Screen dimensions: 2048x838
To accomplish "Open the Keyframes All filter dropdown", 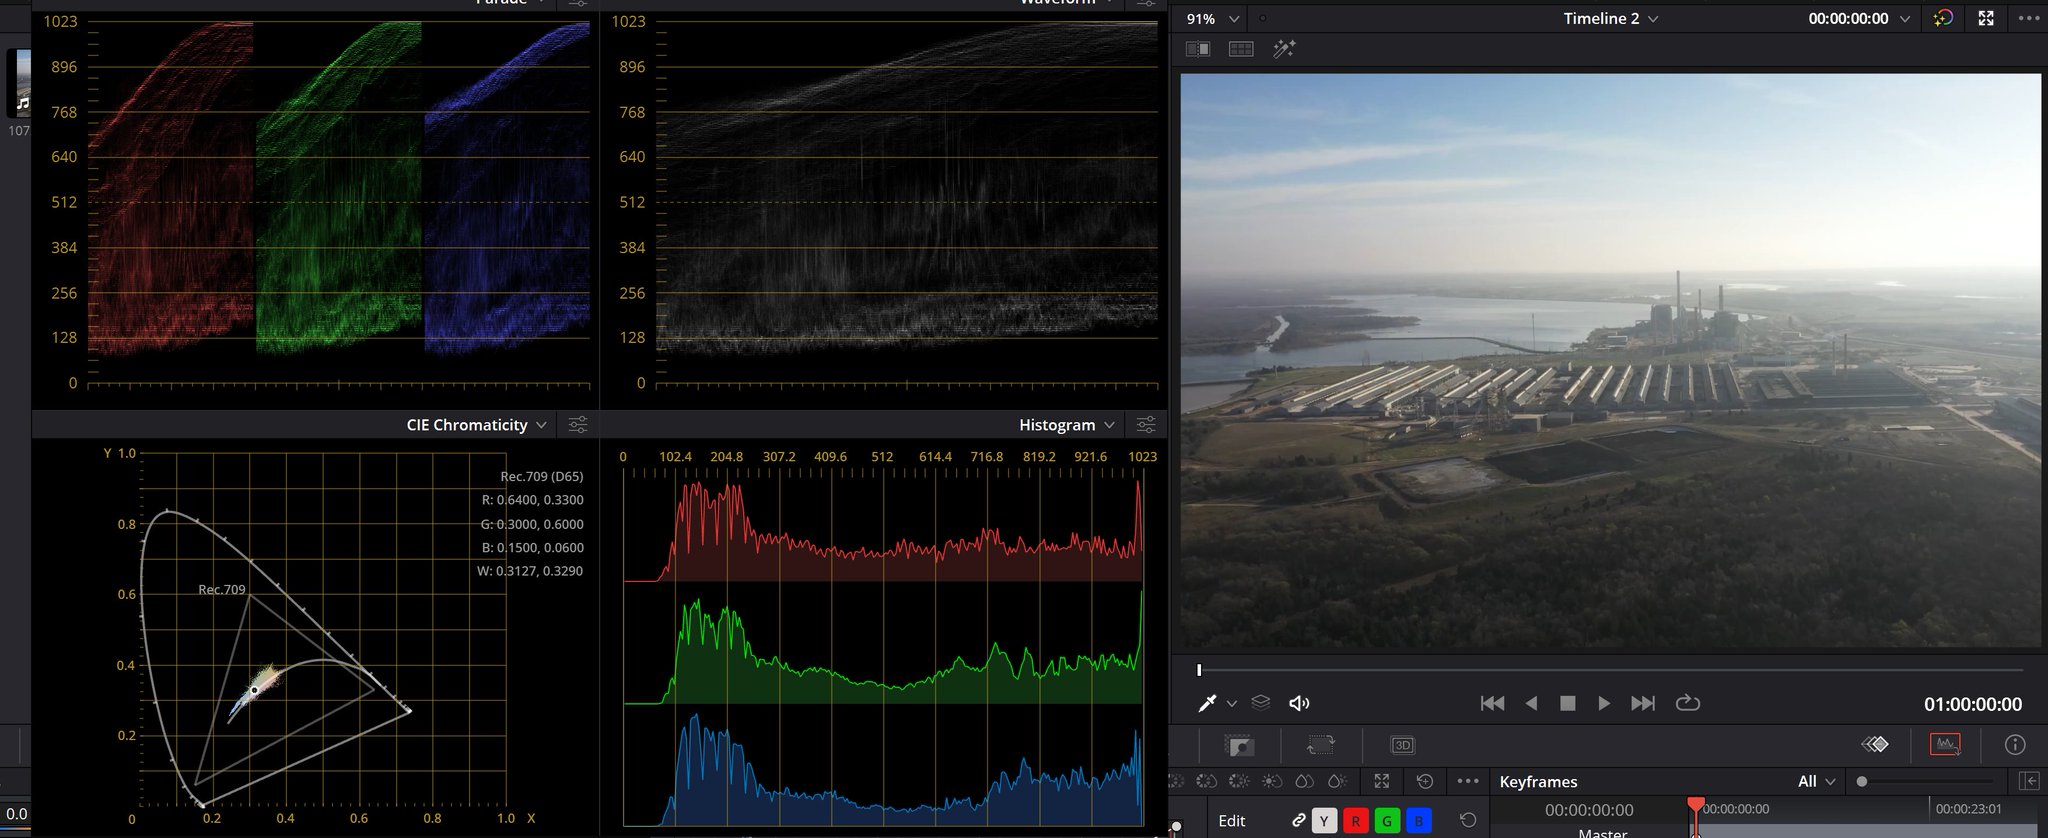I will point(1816,781).
